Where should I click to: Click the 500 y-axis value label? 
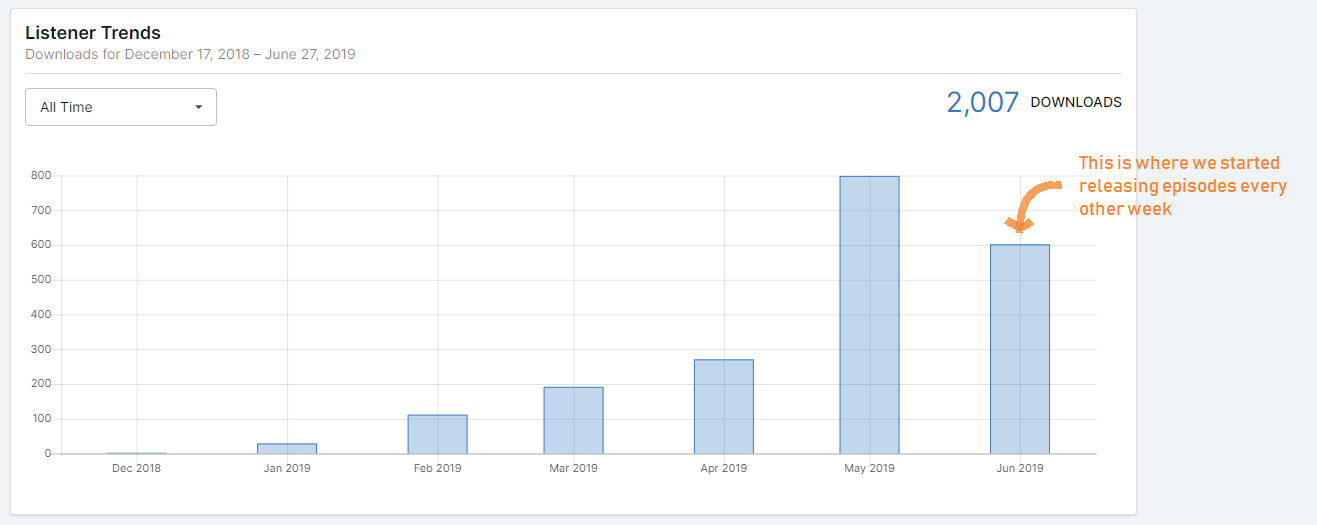[40, 280]
